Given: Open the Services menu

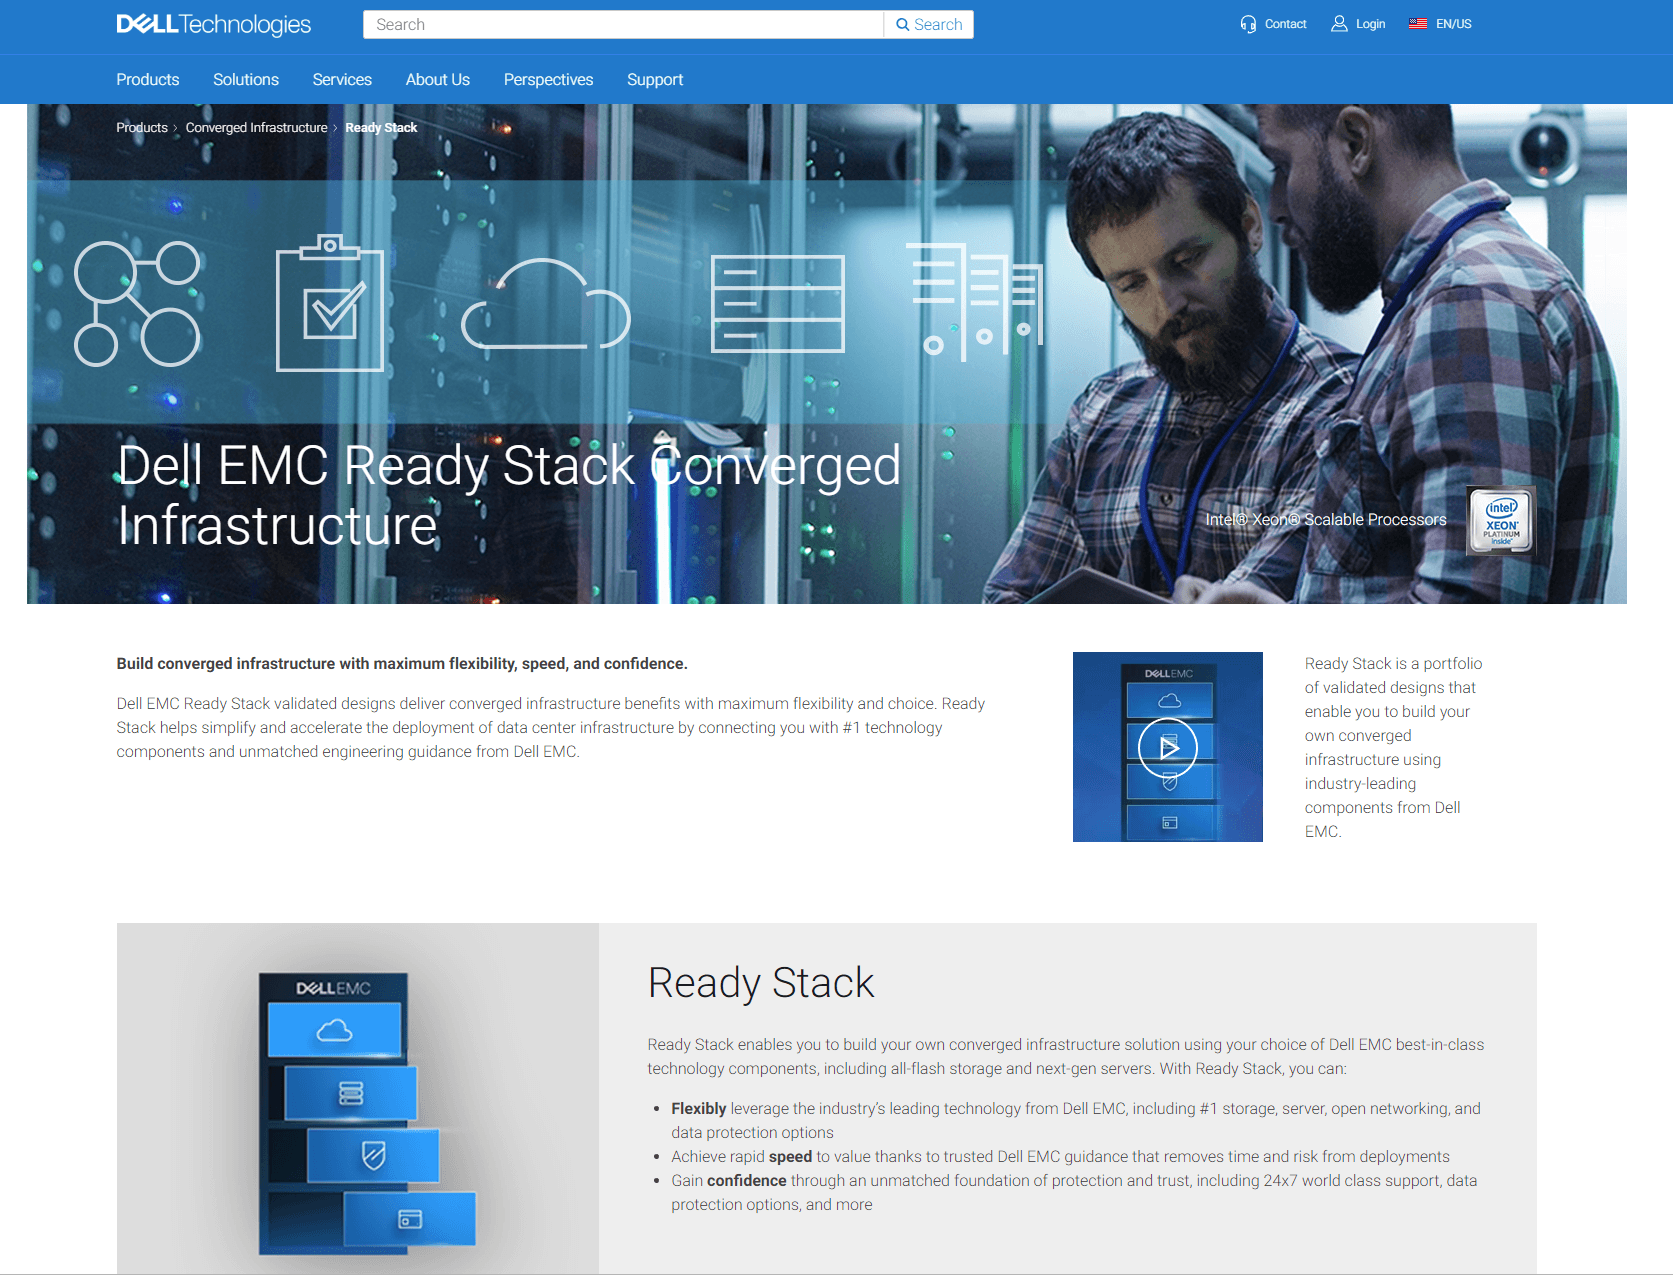Looking at the screenshot, I should [342, 79].
